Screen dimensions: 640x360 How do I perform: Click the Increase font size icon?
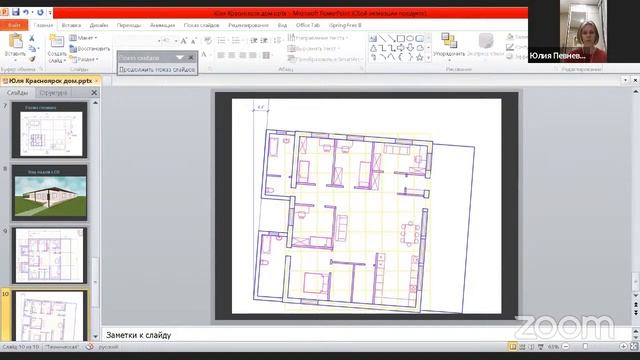coord(184,41)
